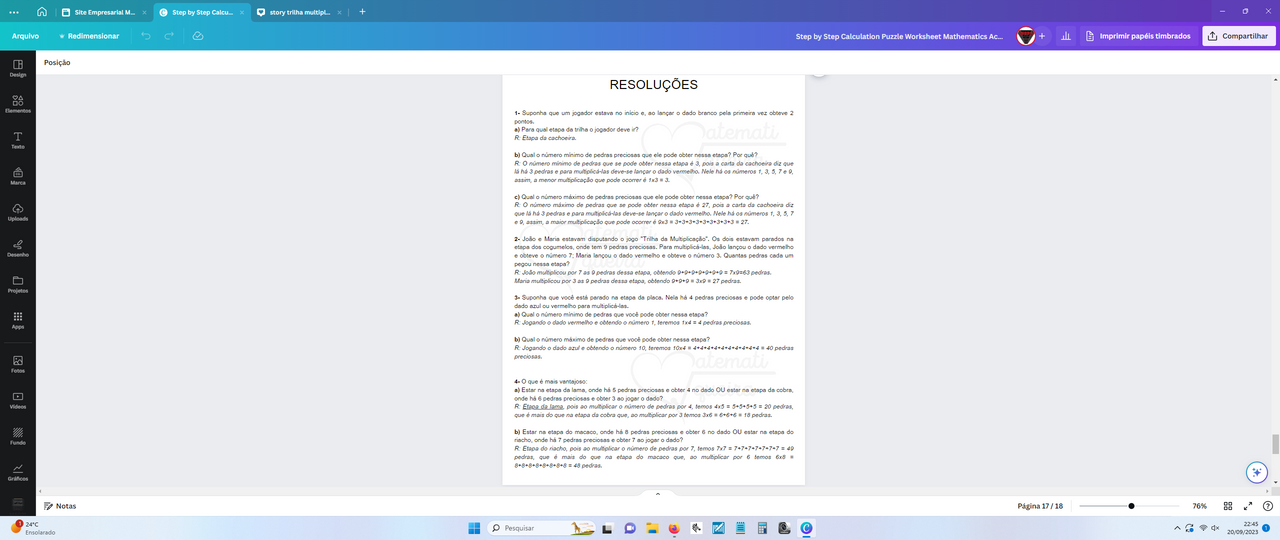The height and width of the screenshot is (540, 1280).
Task: Open the 76% zoom level dropdown
Action: 1199,506
